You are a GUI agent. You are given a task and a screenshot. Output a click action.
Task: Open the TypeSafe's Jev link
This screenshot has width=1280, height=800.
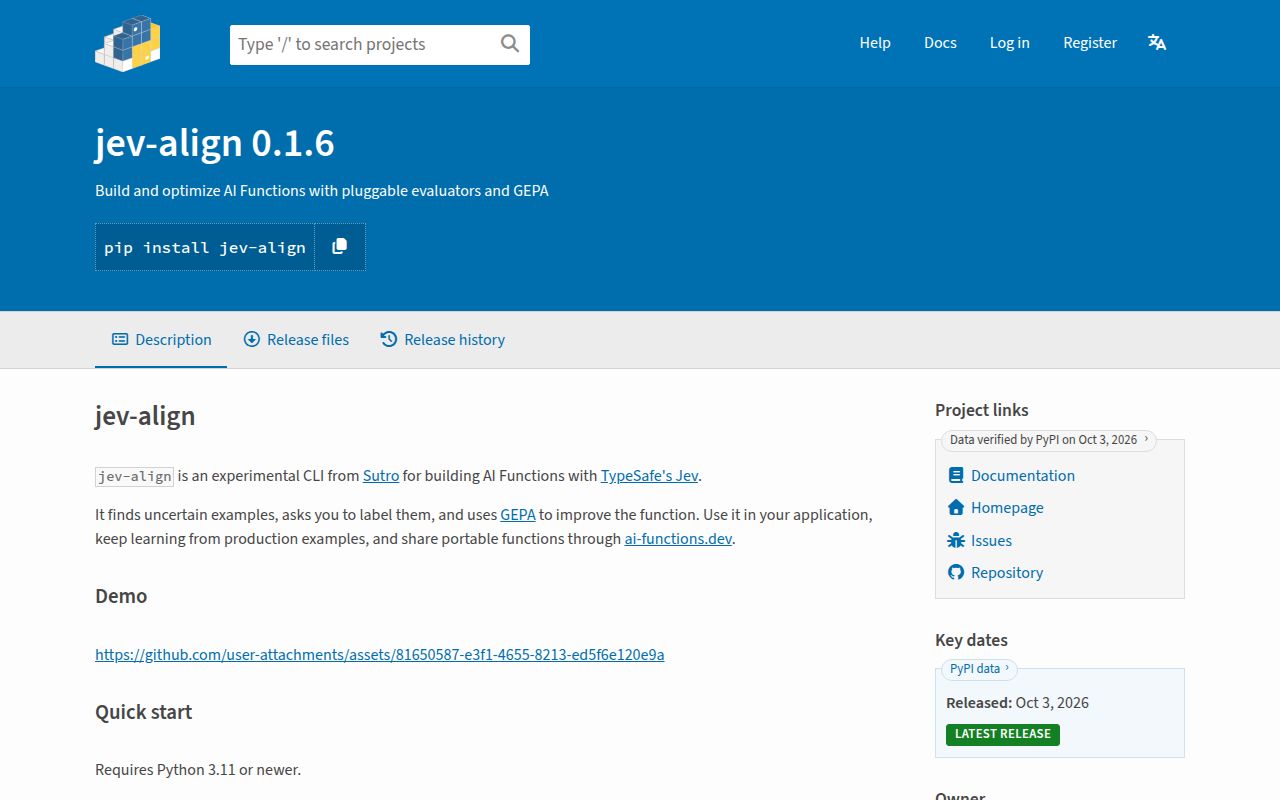[x=649, y=476]
